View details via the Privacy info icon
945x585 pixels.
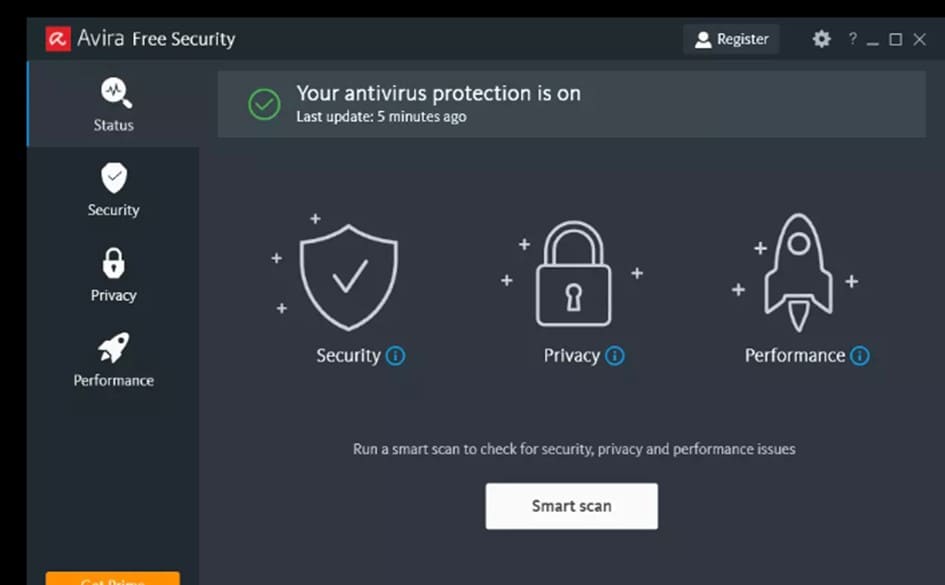(616, 355)
